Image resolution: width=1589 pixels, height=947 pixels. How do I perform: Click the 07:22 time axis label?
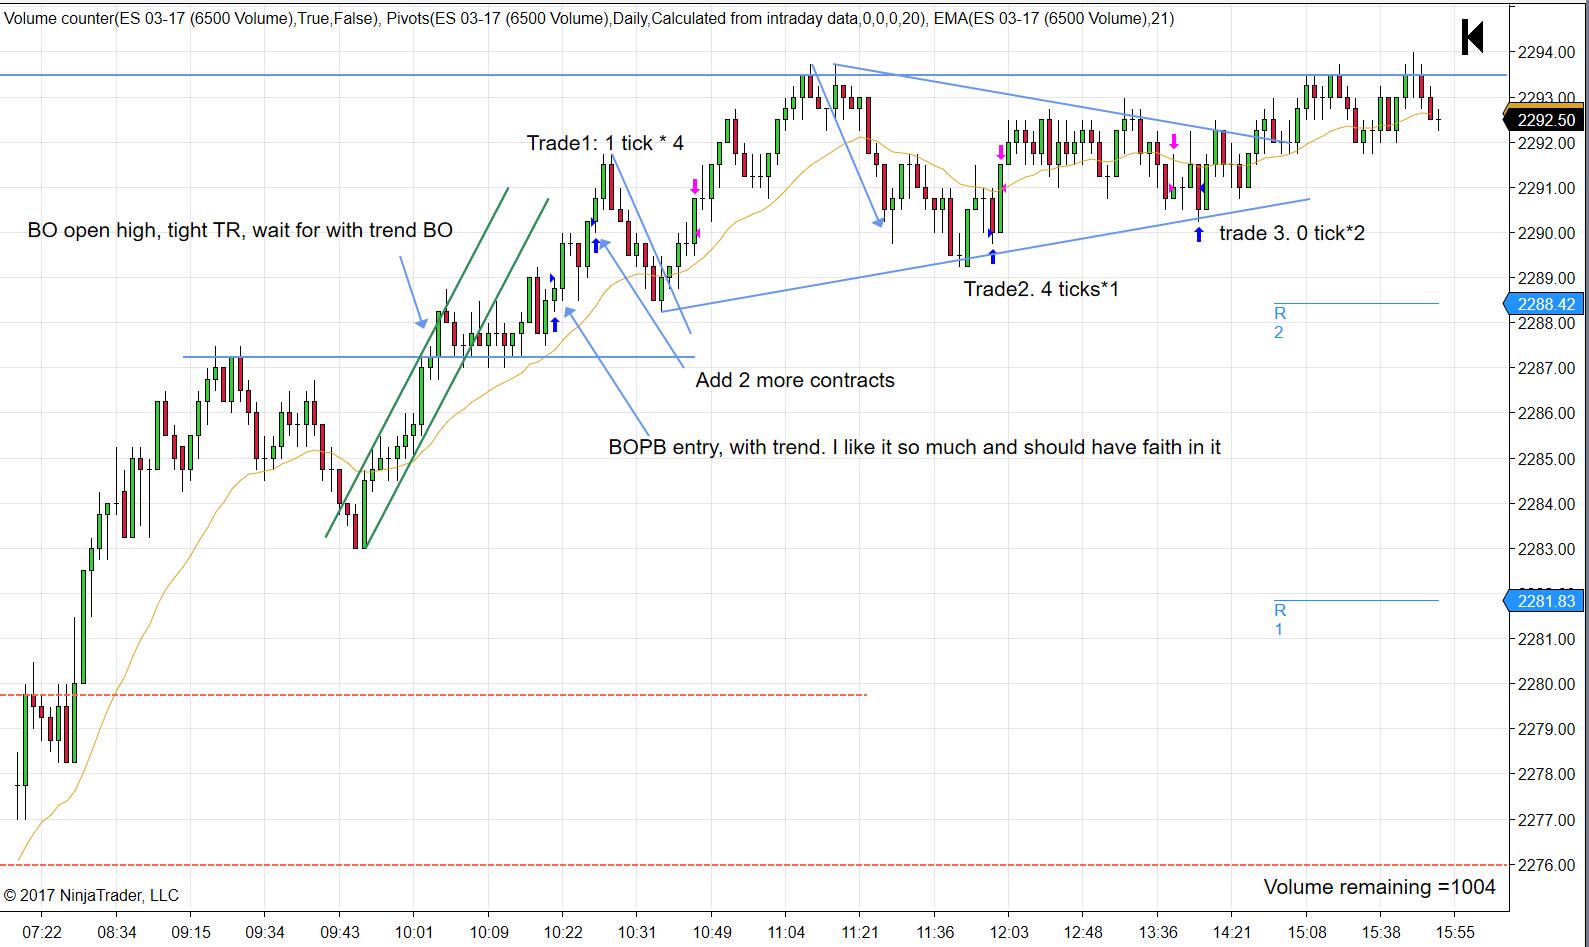coord(41,932)
